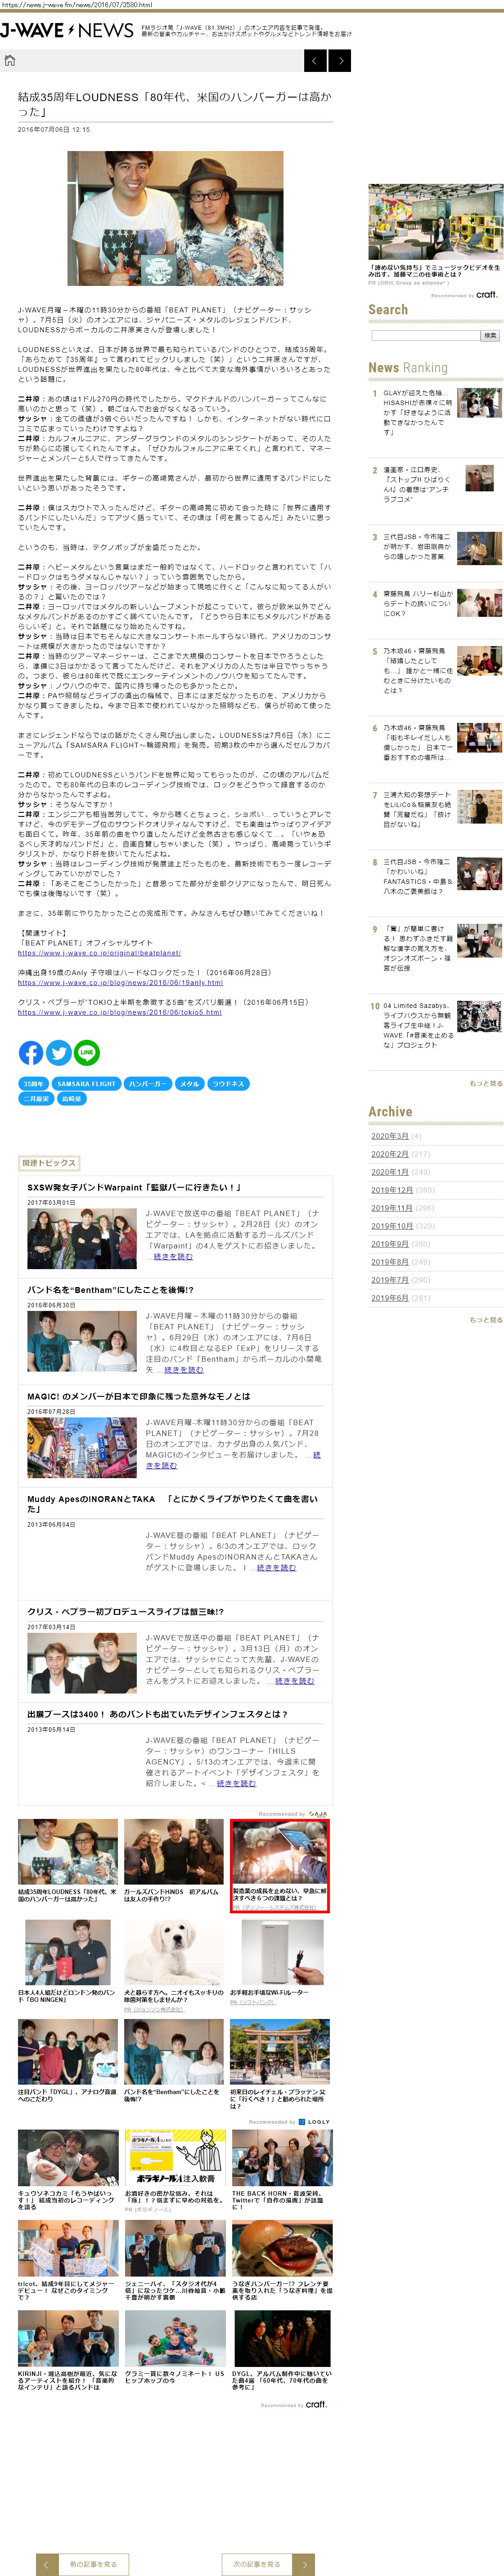This screenshot has width=504, height=2576.
Task: Click the J-WAVE NEWS logo
Action: (67, 31)
